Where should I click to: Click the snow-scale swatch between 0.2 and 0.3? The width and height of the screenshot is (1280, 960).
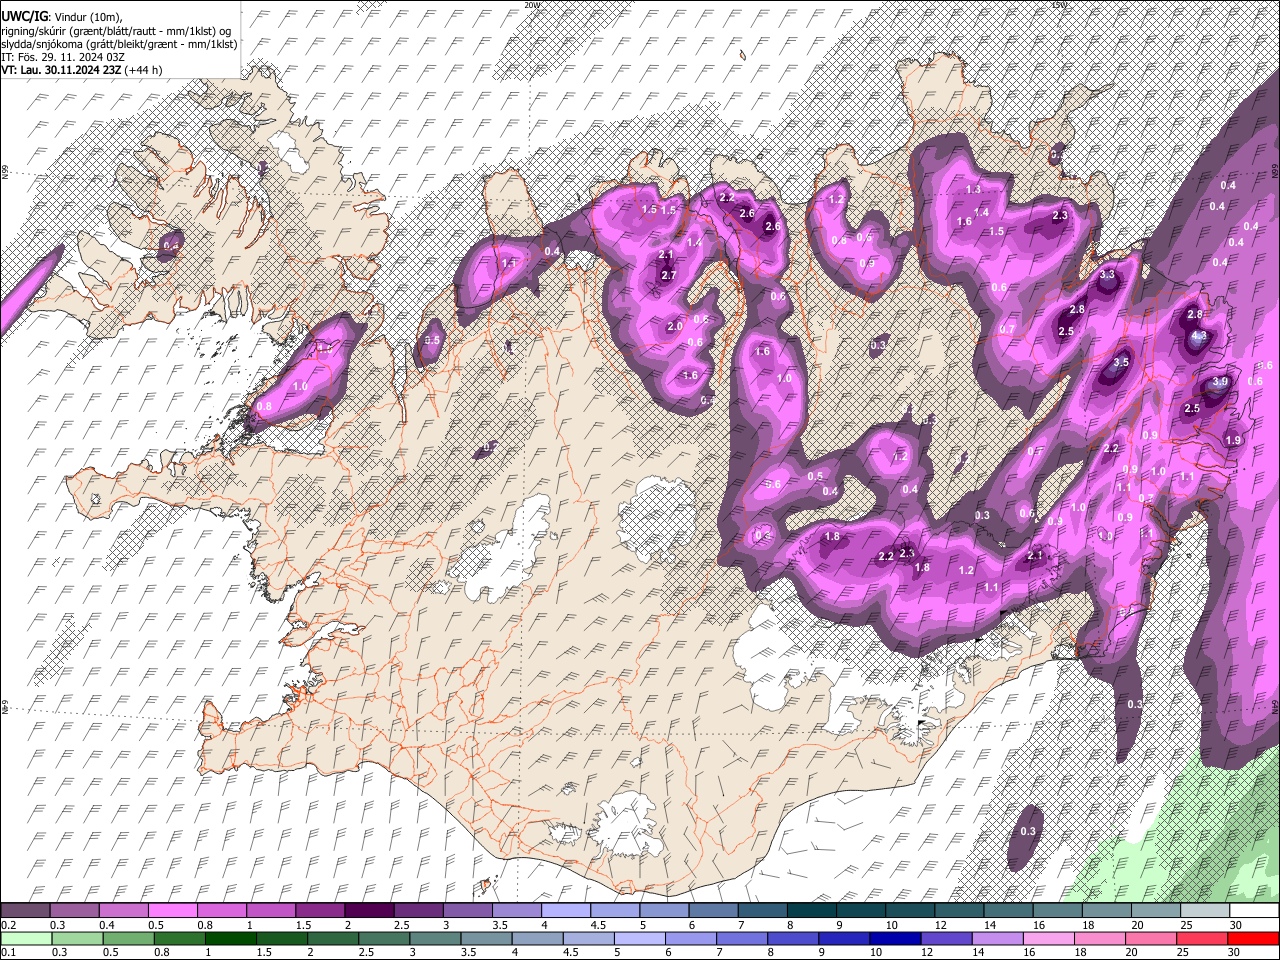[x=25, y=911]
